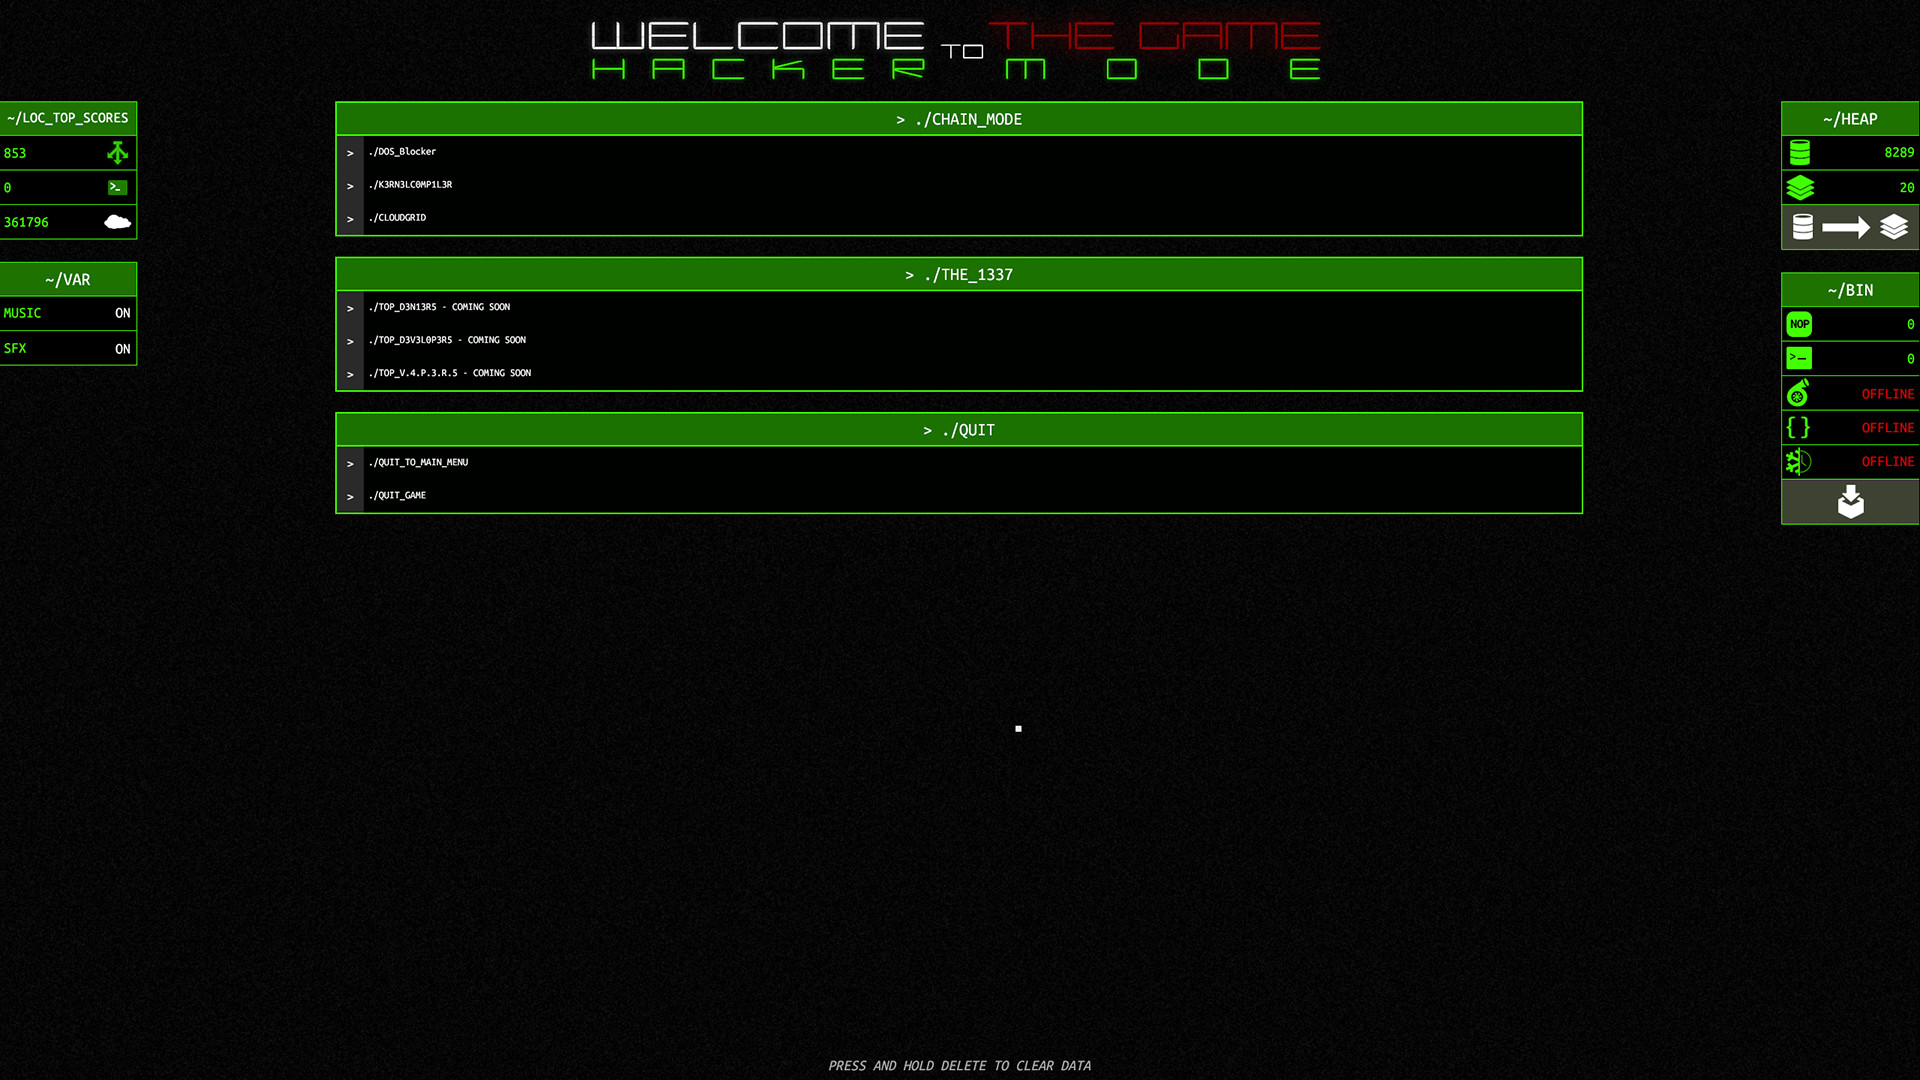Select ./QUIT_GAME option
This screenshot has height=1080, width=1920.
(397, 495)
